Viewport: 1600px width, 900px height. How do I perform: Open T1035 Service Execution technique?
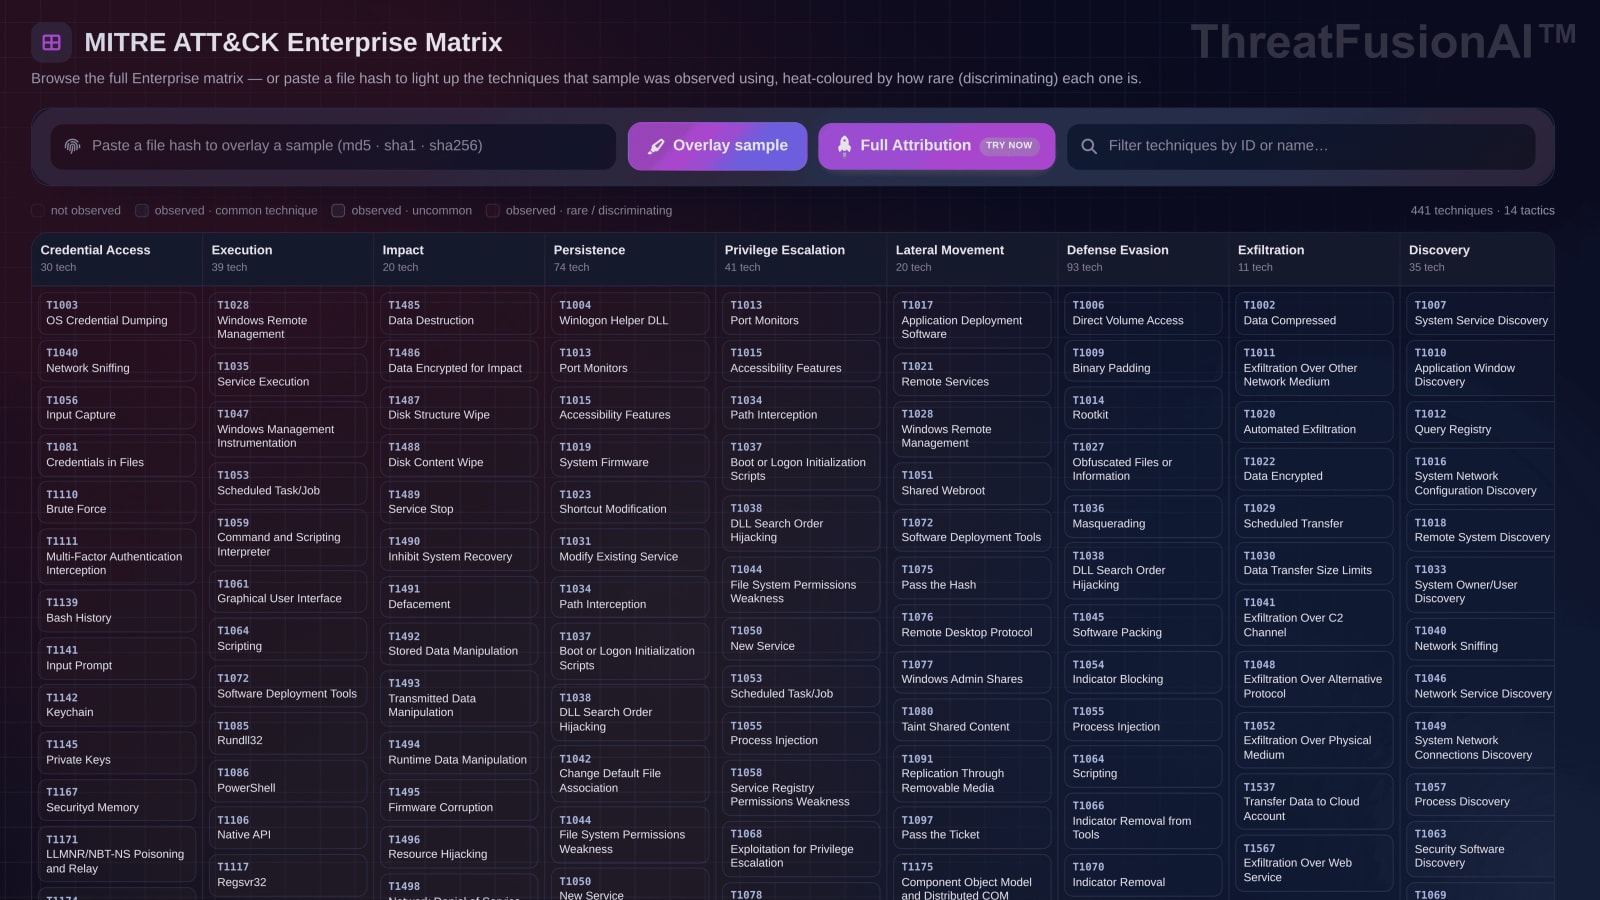[288, 374]
